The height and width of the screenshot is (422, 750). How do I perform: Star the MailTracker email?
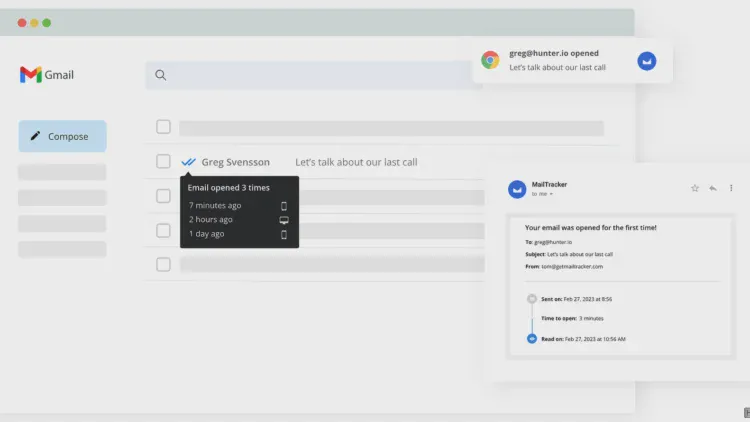pos(695,188)
